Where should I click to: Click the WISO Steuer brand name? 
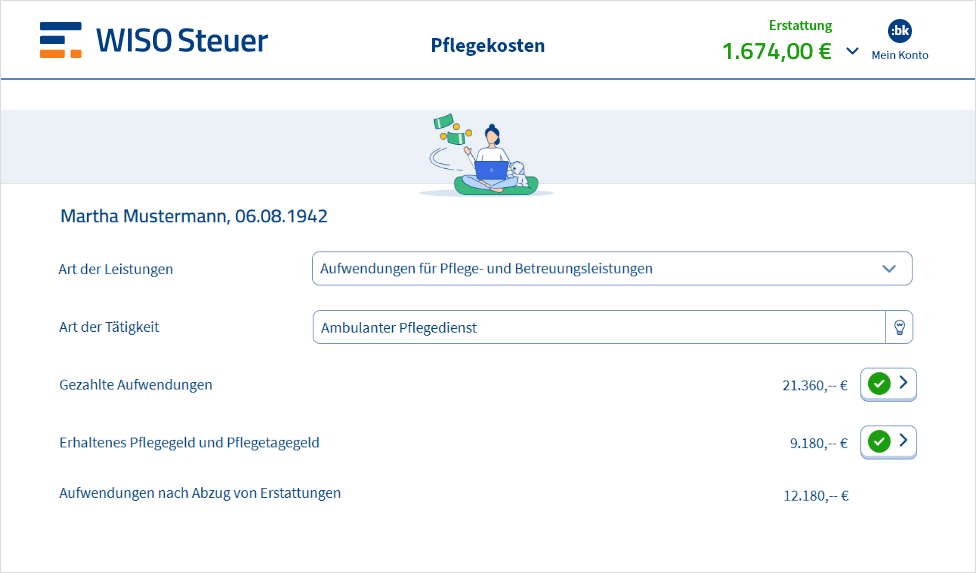pyautogui.click(x=182, y=40)
